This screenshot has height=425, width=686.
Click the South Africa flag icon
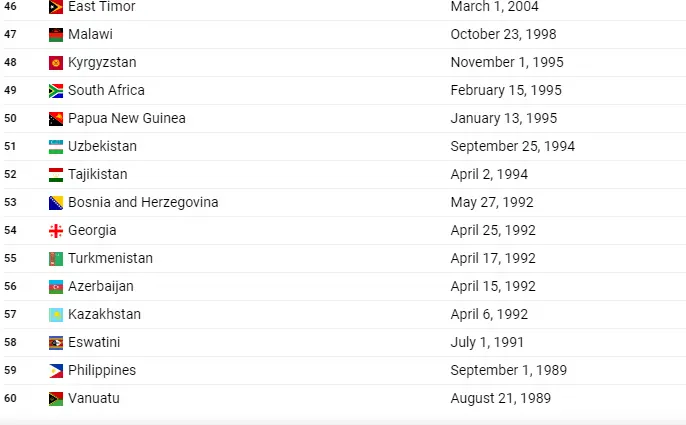click(56, 91)
